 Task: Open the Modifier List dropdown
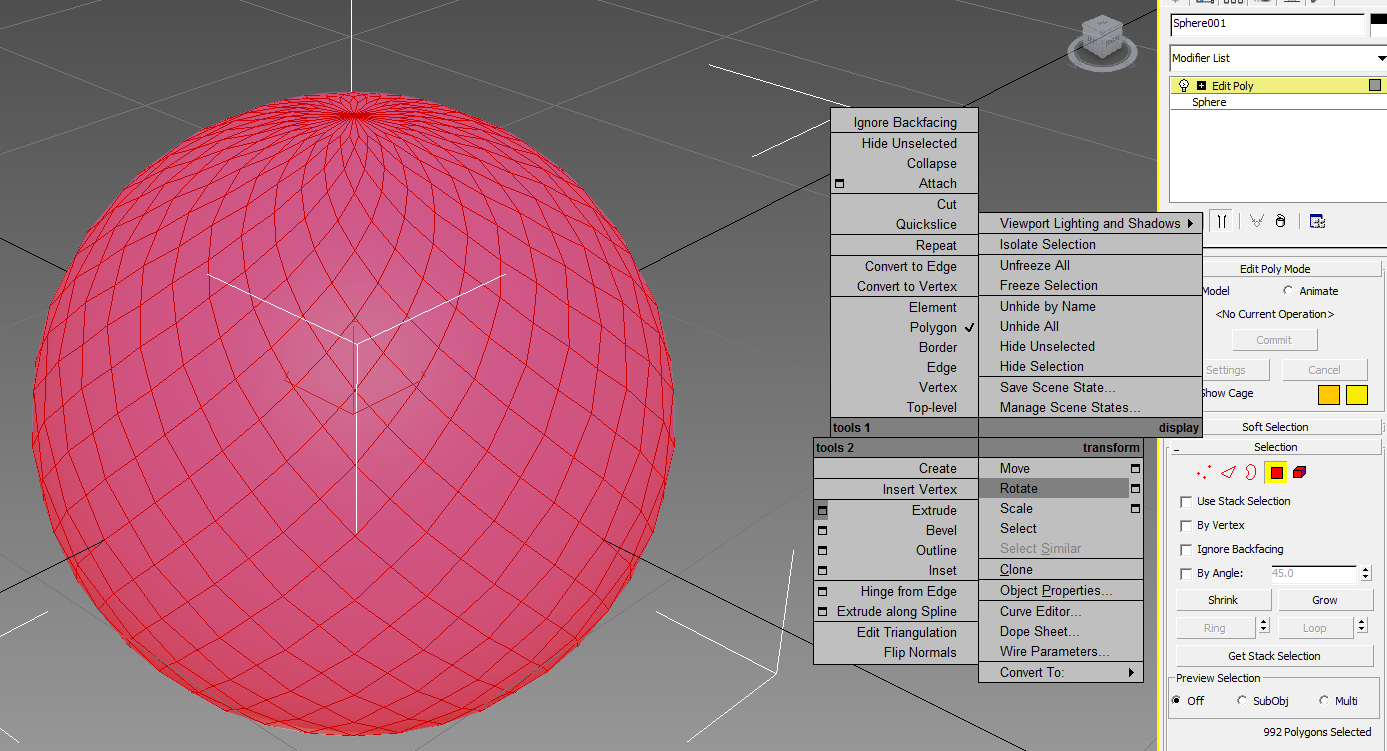[x=1278, y=58]
